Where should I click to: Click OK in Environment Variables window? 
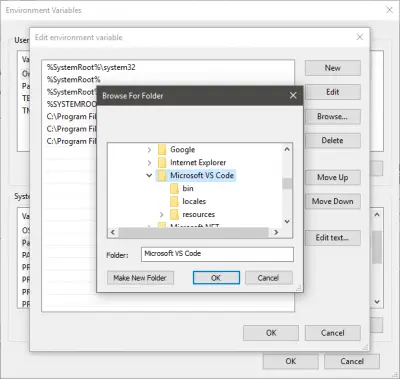click(291, 361)
